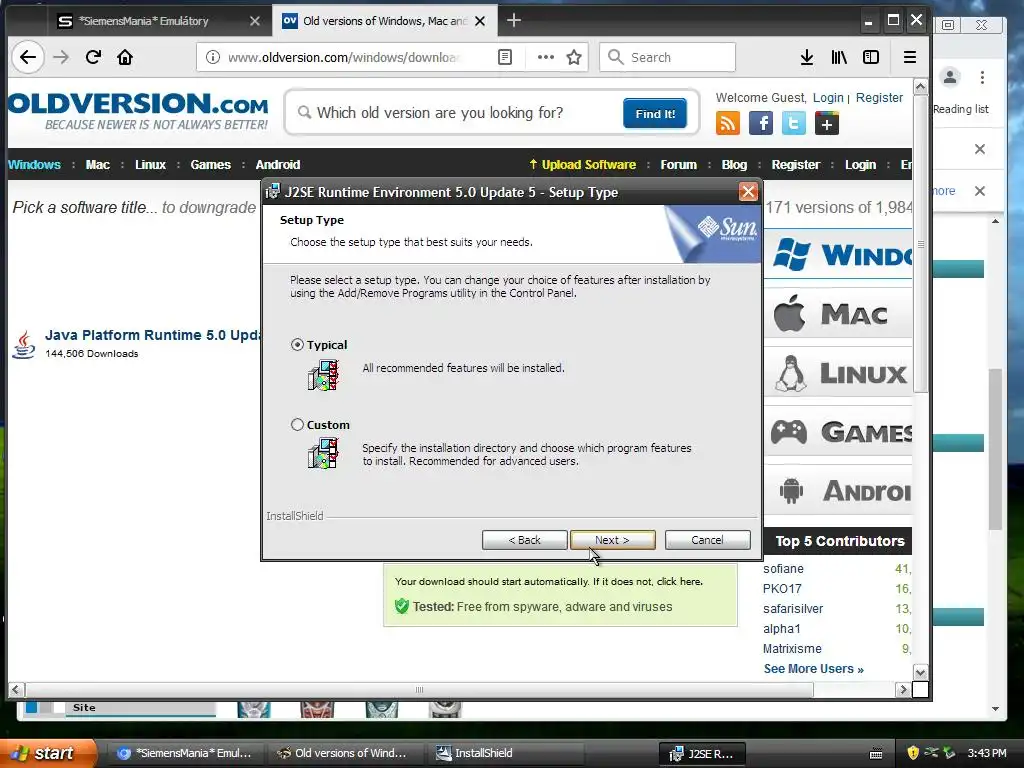Open the Windows XP start button
The width and height of the screenshot is (1024, 768).
click(x=47, y=753)
